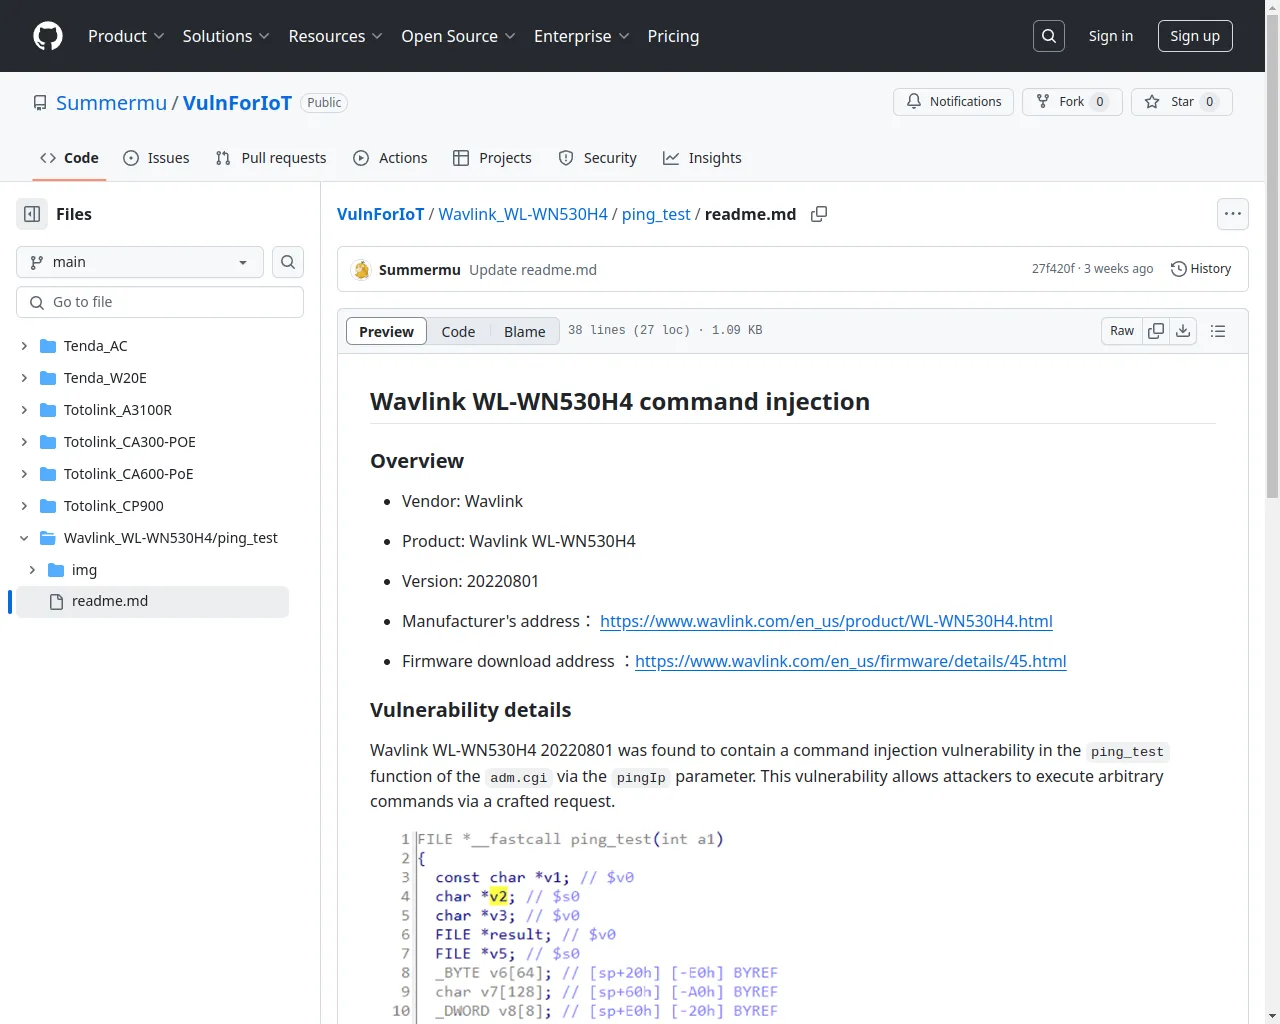Click the Notifications bell button

(954, 102)
